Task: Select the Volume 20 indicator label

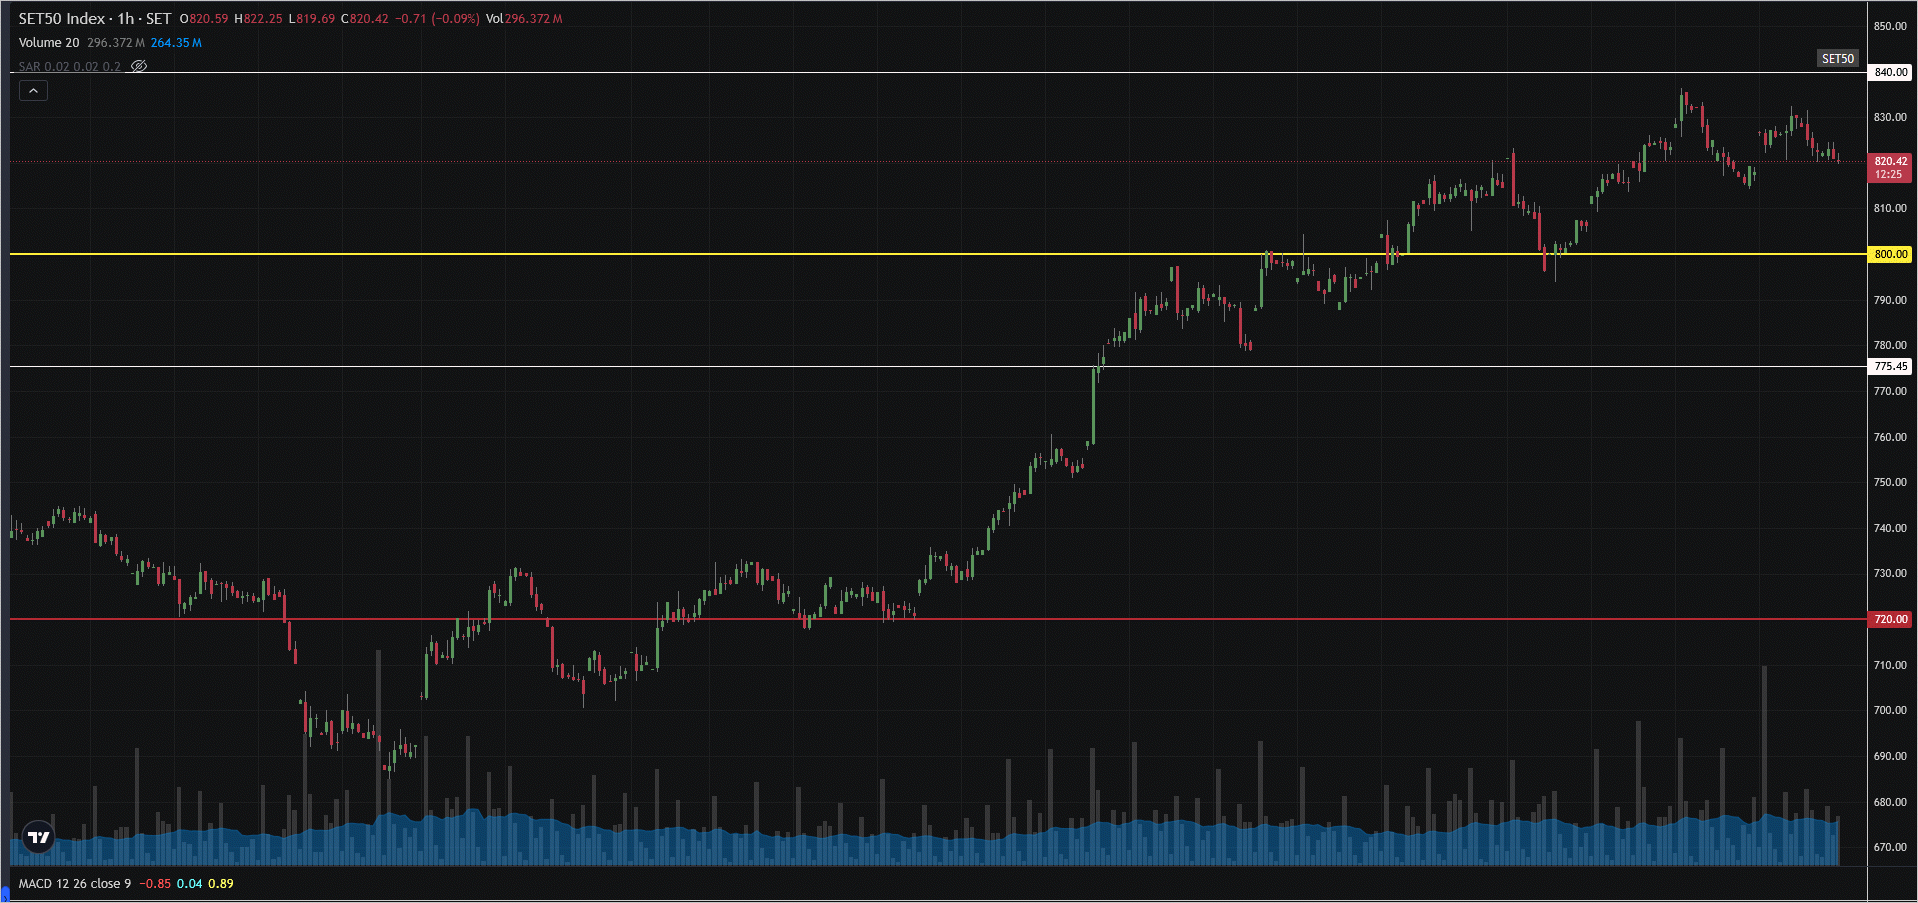Action: 49,43
